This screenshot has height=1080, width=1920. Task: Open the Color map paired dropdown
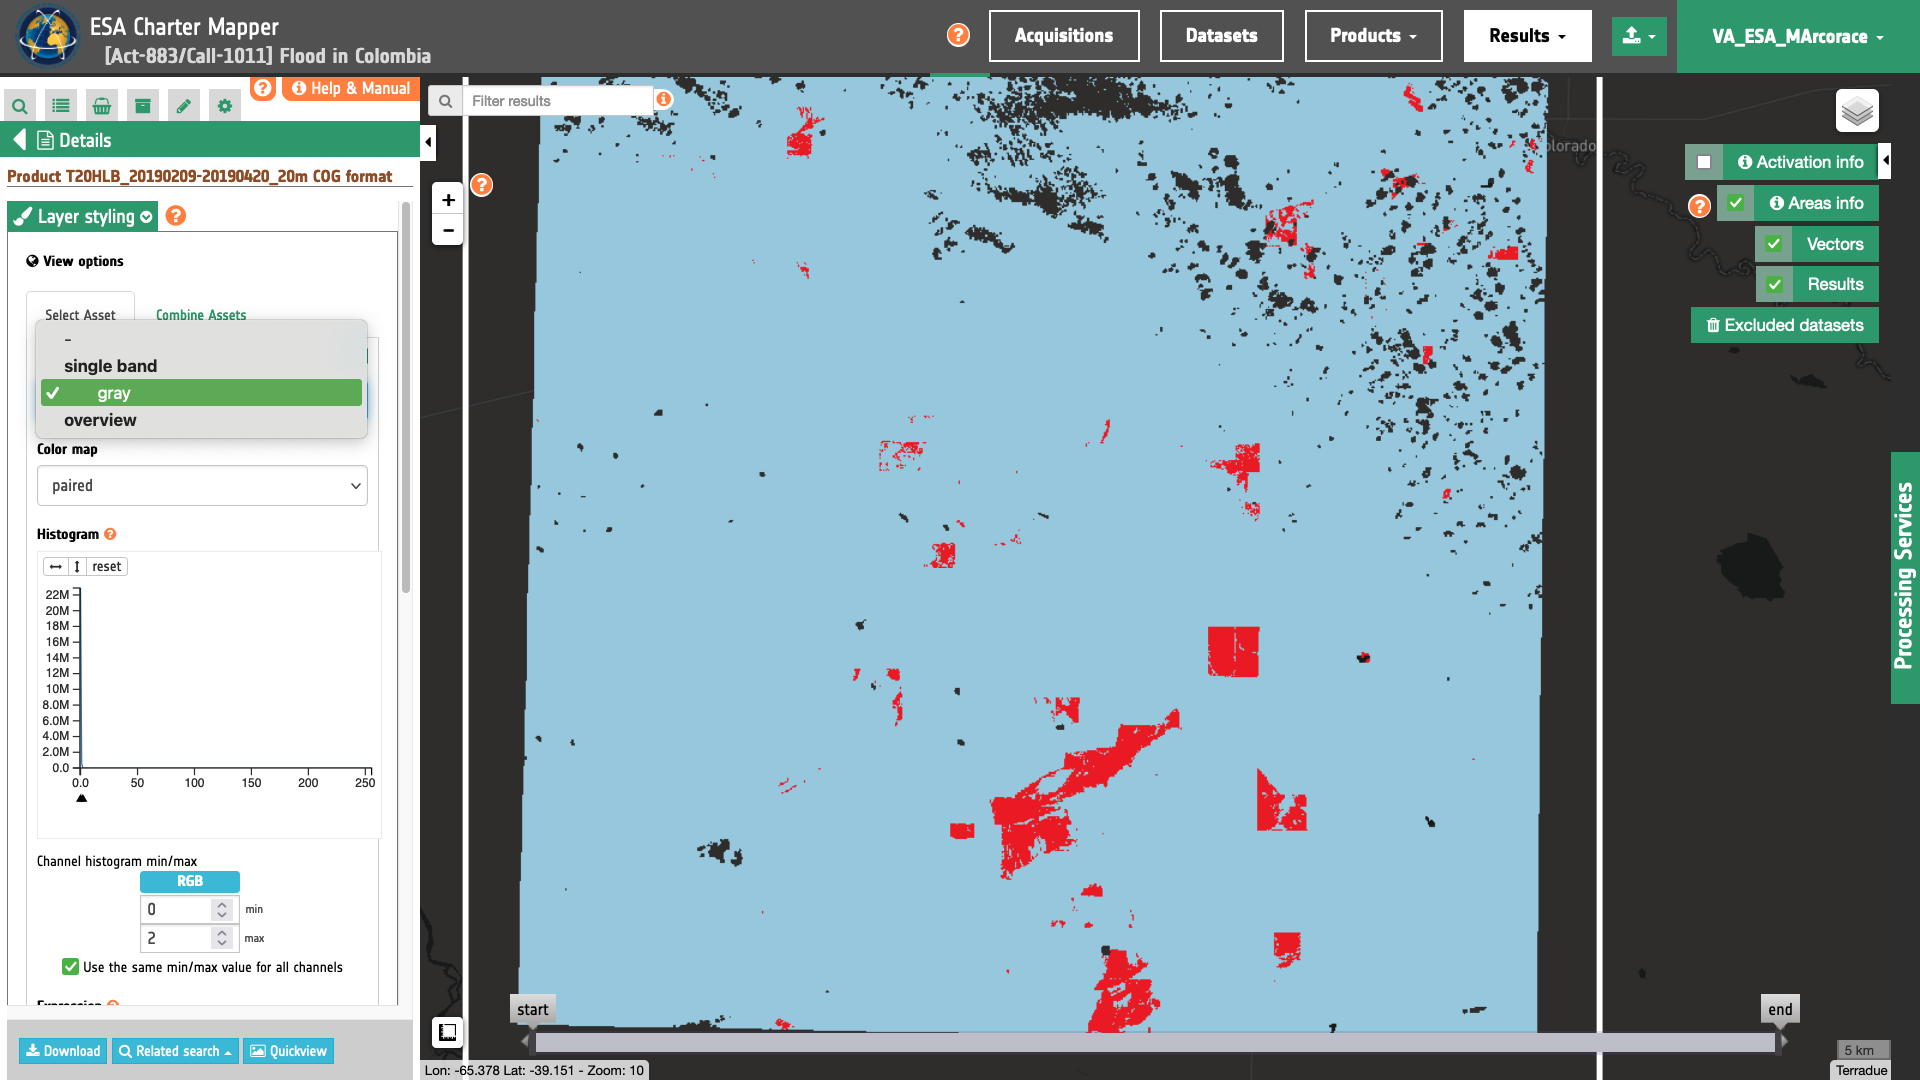coord(202,486)
